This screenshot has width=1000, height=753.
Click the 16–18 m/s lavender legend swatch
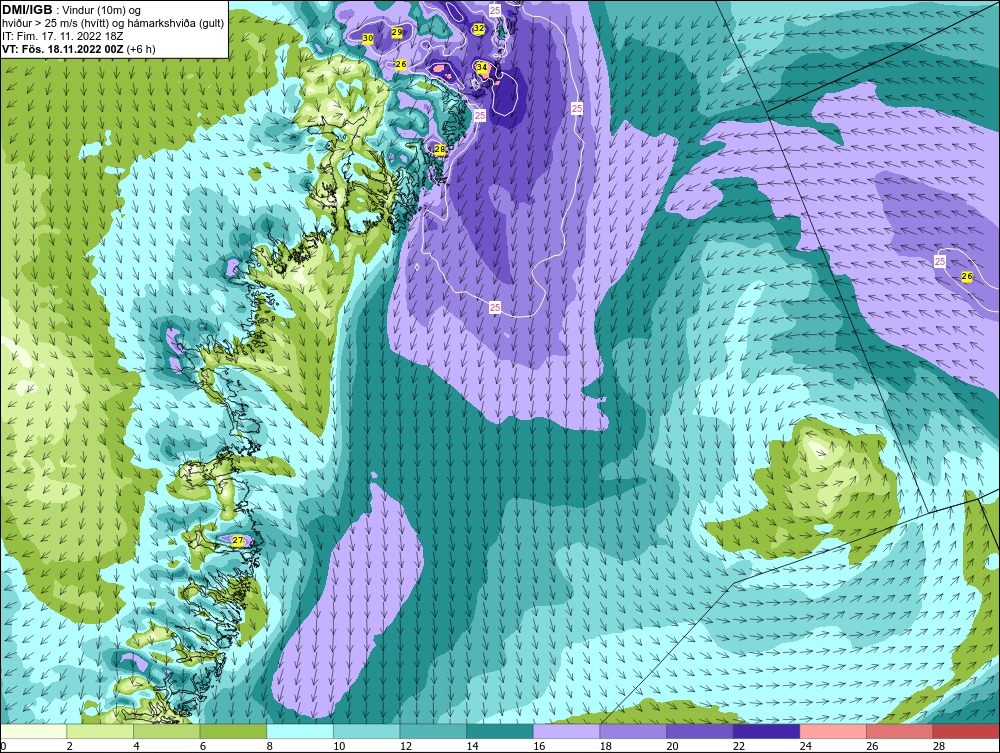(566, 731)
